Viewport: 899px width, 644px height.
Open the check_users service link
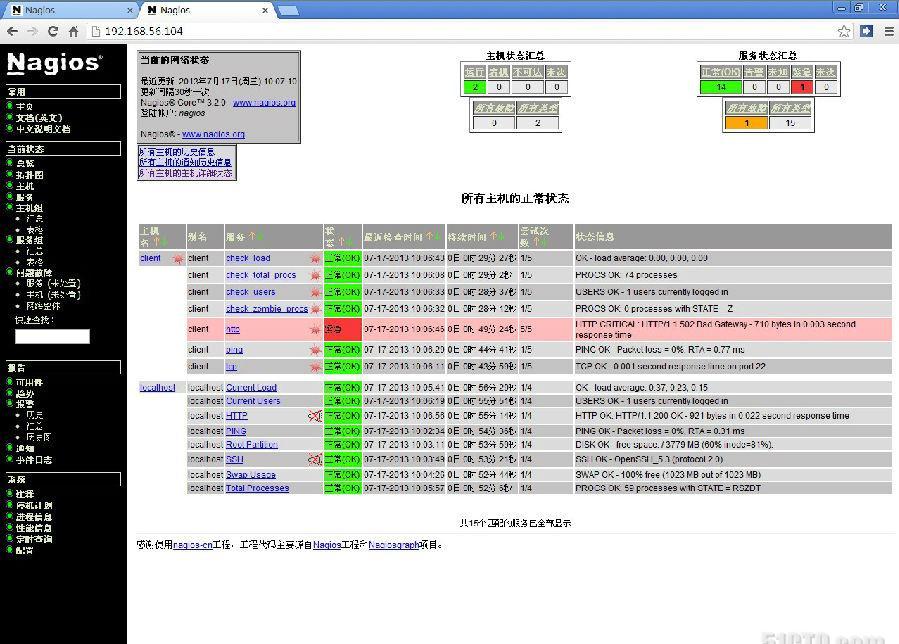(x=251, y=292)
